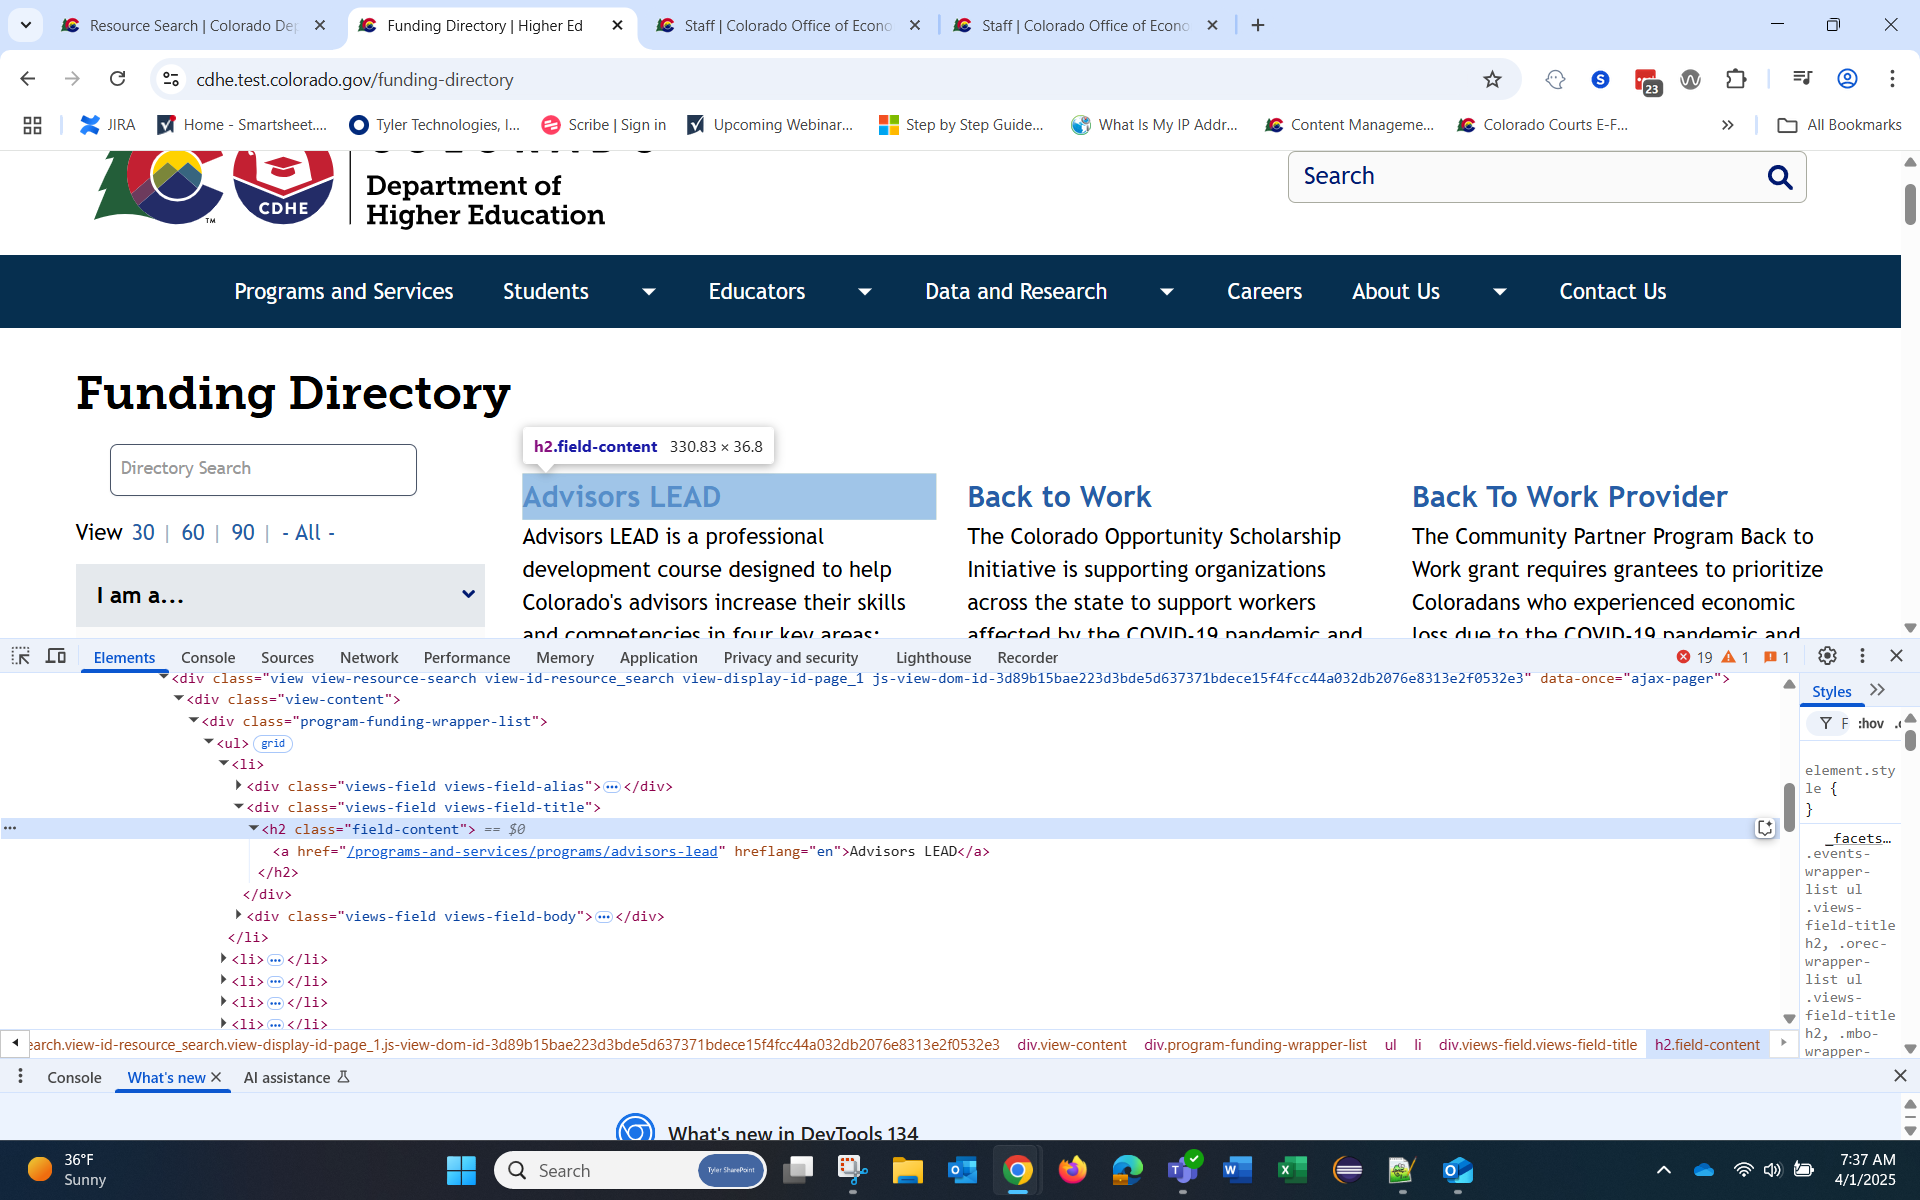The height and width of the screenshot is (1200, 1920).
Task: Open the Advisors LEAD program link
Action: click(621, 497)
